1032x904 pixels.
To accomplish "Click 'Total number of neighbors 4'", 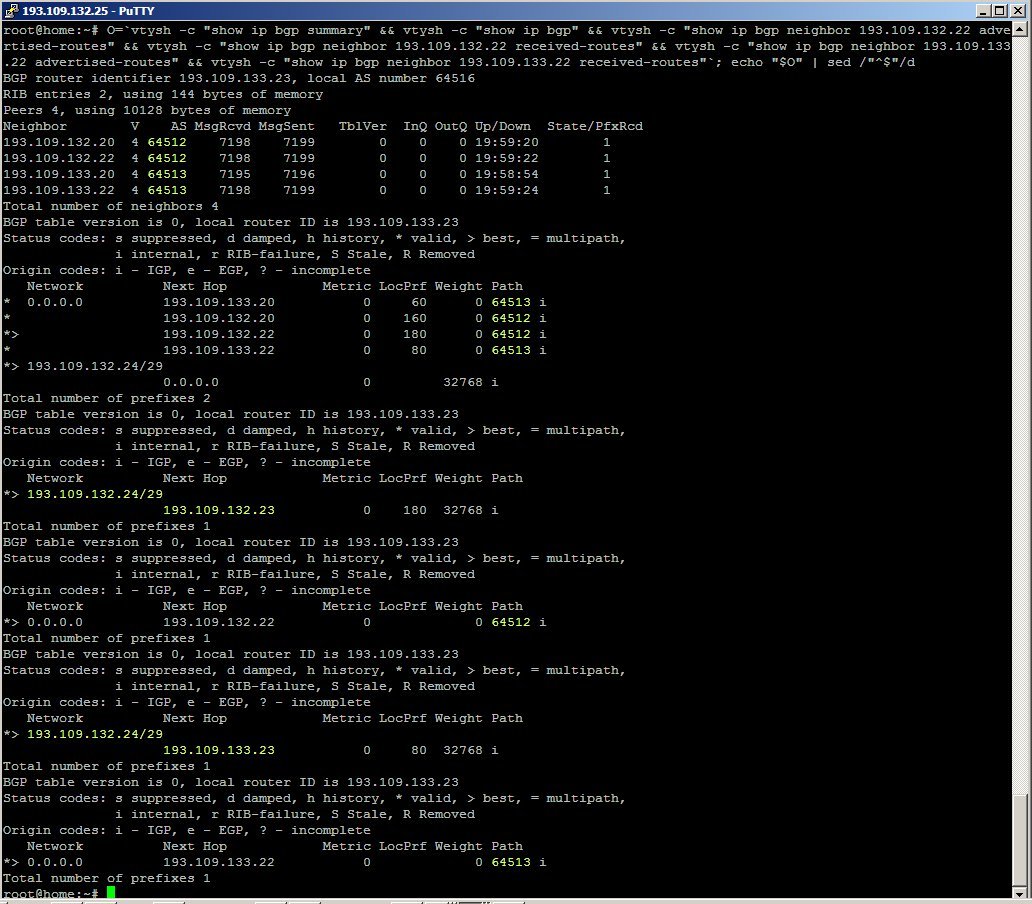I will click(x=111, y=206).
